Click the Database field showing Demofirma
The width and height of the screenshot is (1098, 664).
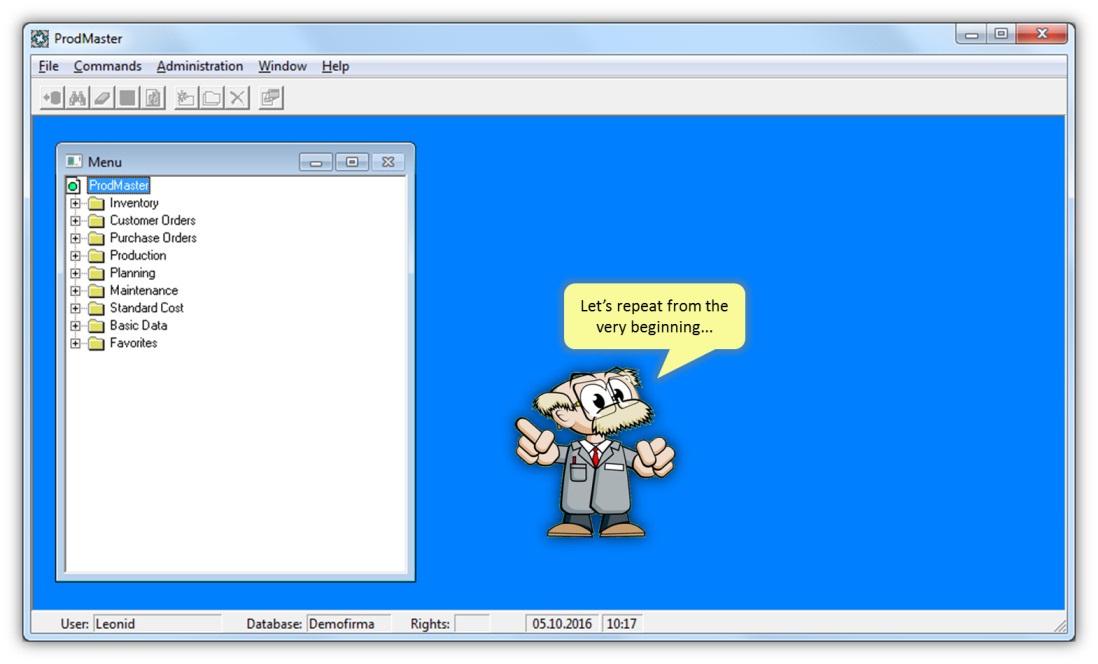(x=348, y=623)
